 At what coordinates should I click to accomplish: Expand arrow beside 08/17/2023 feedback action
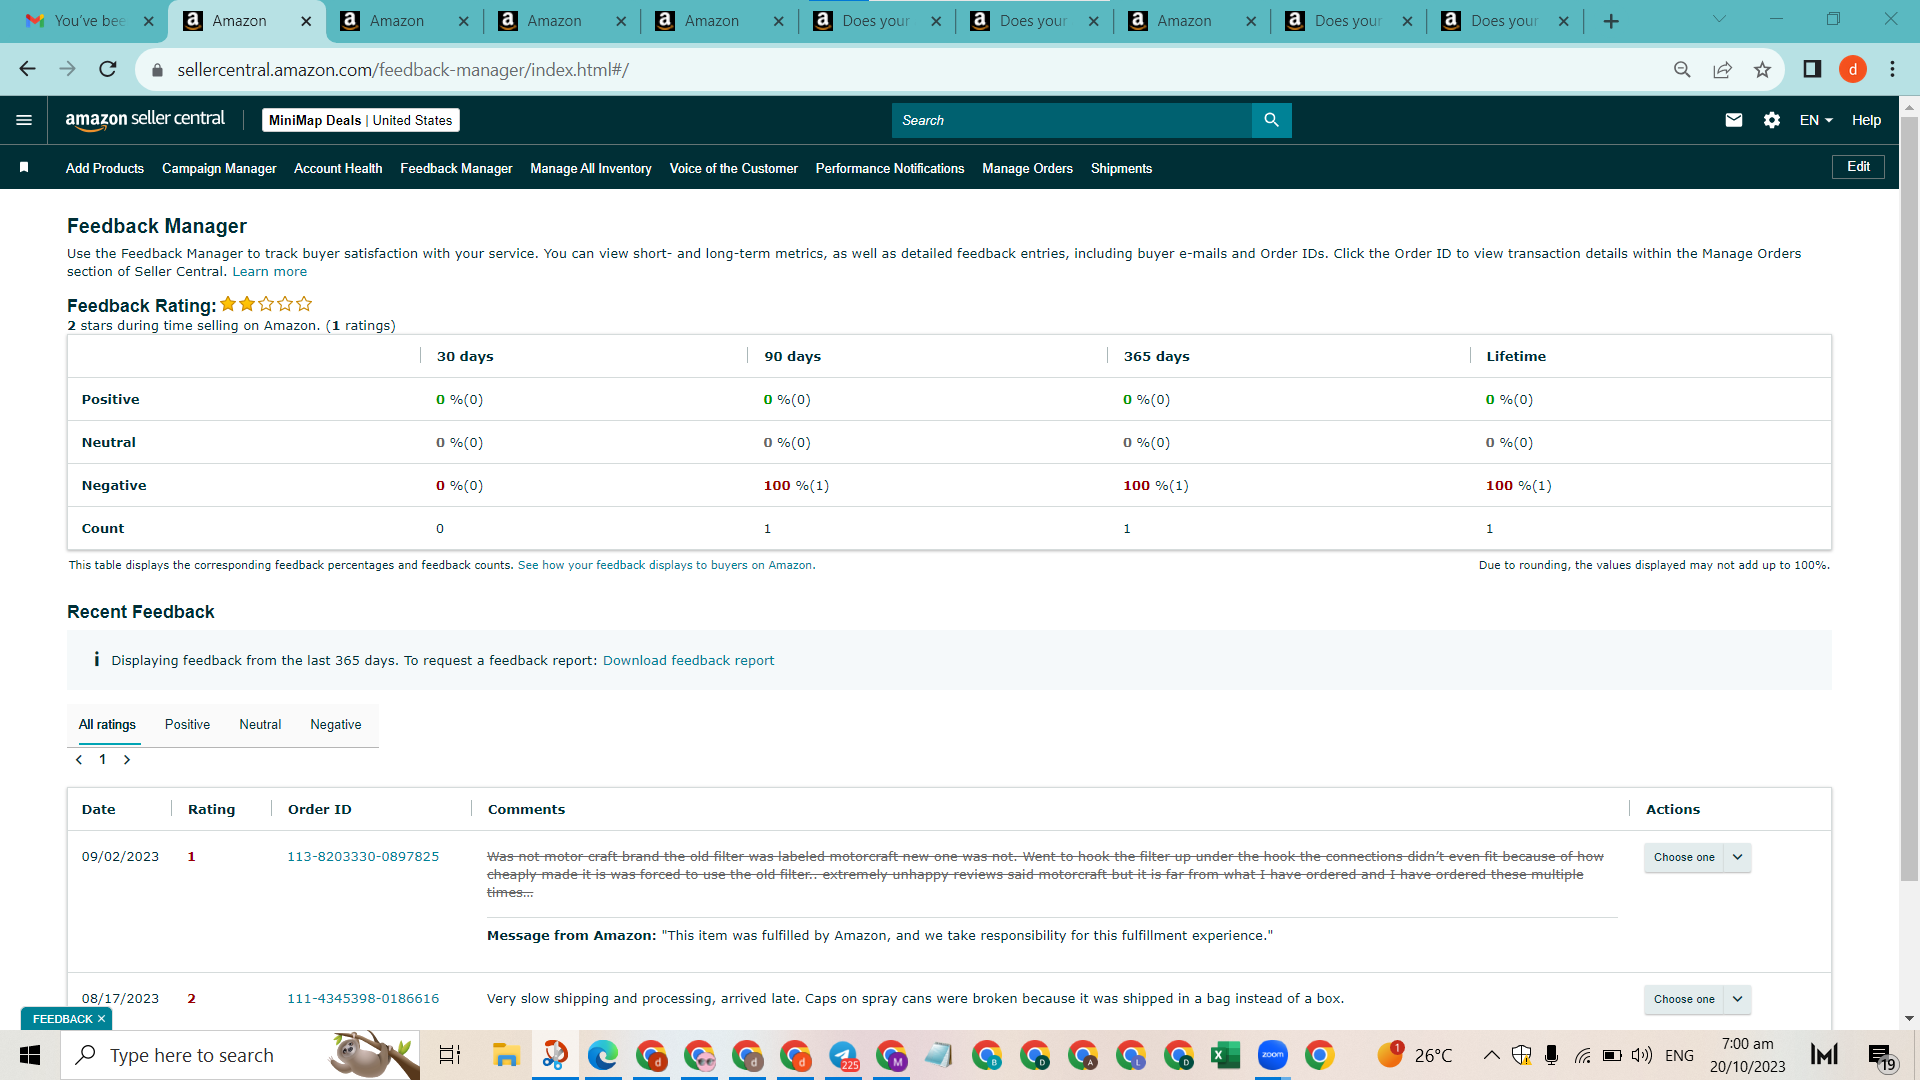[x=1738, y=999]
